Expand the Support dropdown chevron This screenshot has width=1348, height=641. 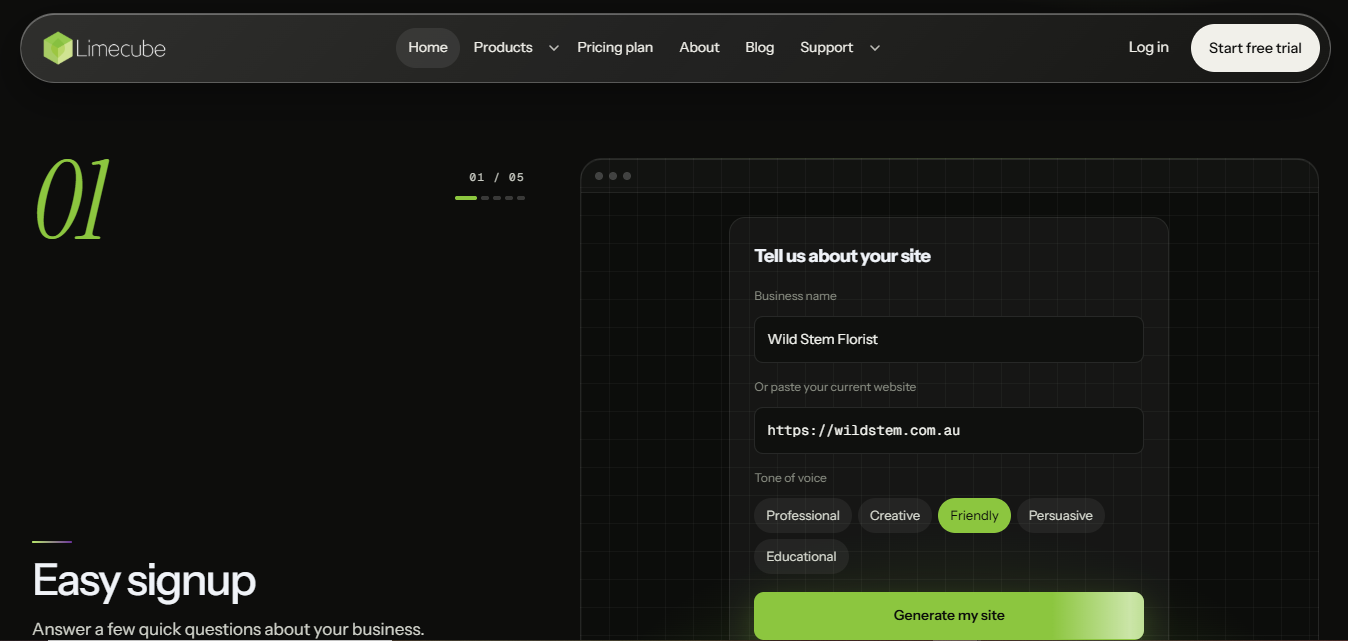(875, 48)
